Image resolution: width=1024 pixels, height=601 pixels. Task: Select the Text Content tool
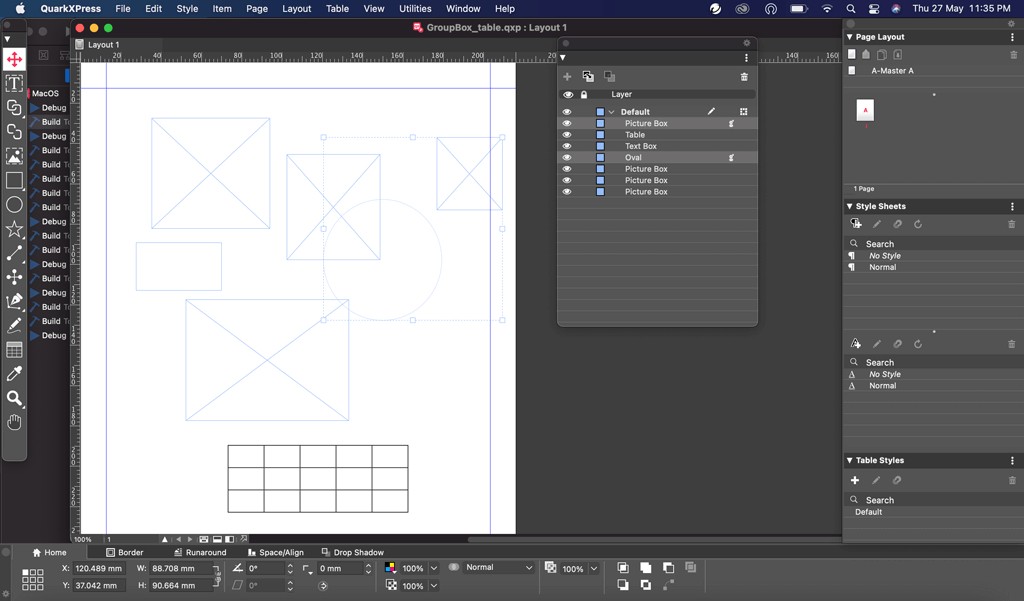(x=14, y=84)
